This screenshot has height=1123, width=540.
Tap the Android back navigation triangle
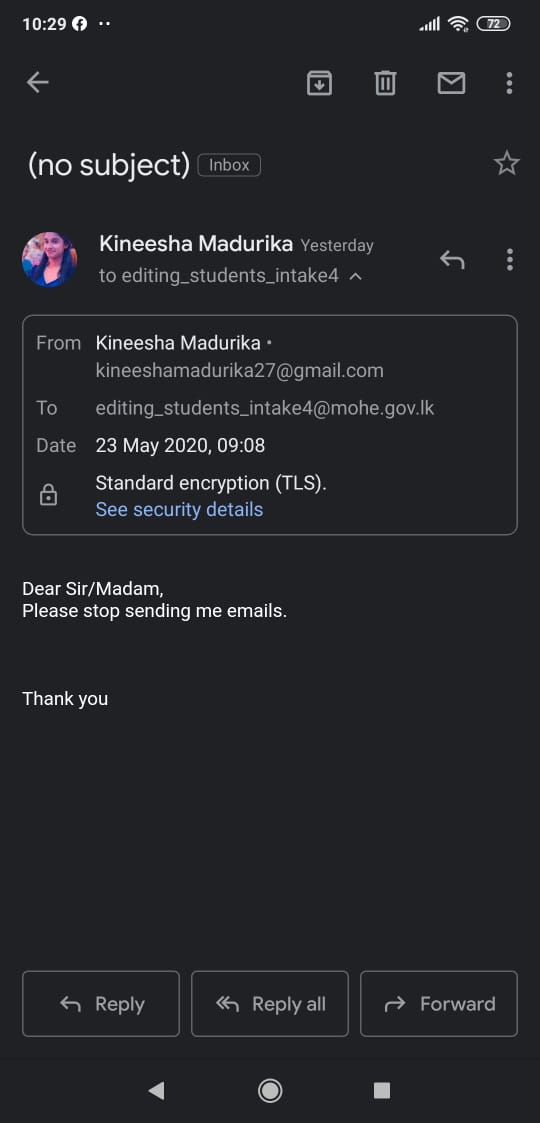(x=156, y=1091)
